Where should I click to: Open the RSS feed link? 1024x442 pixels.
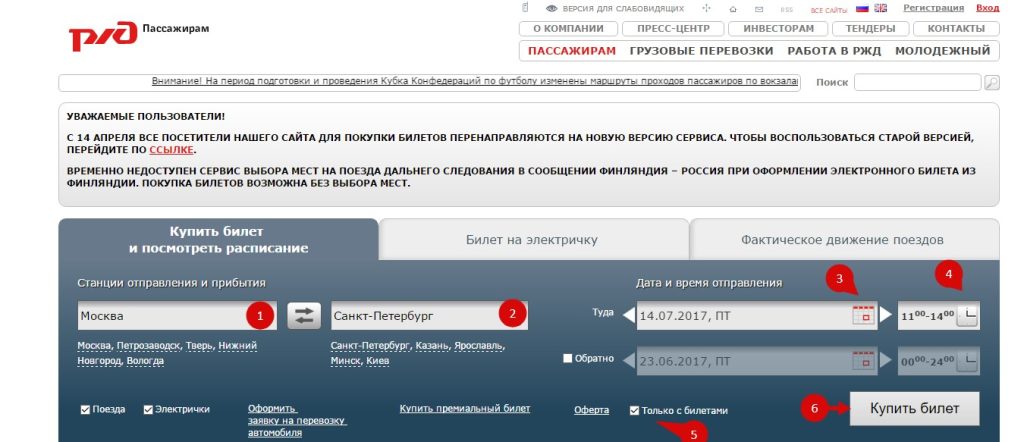point(786,10)
